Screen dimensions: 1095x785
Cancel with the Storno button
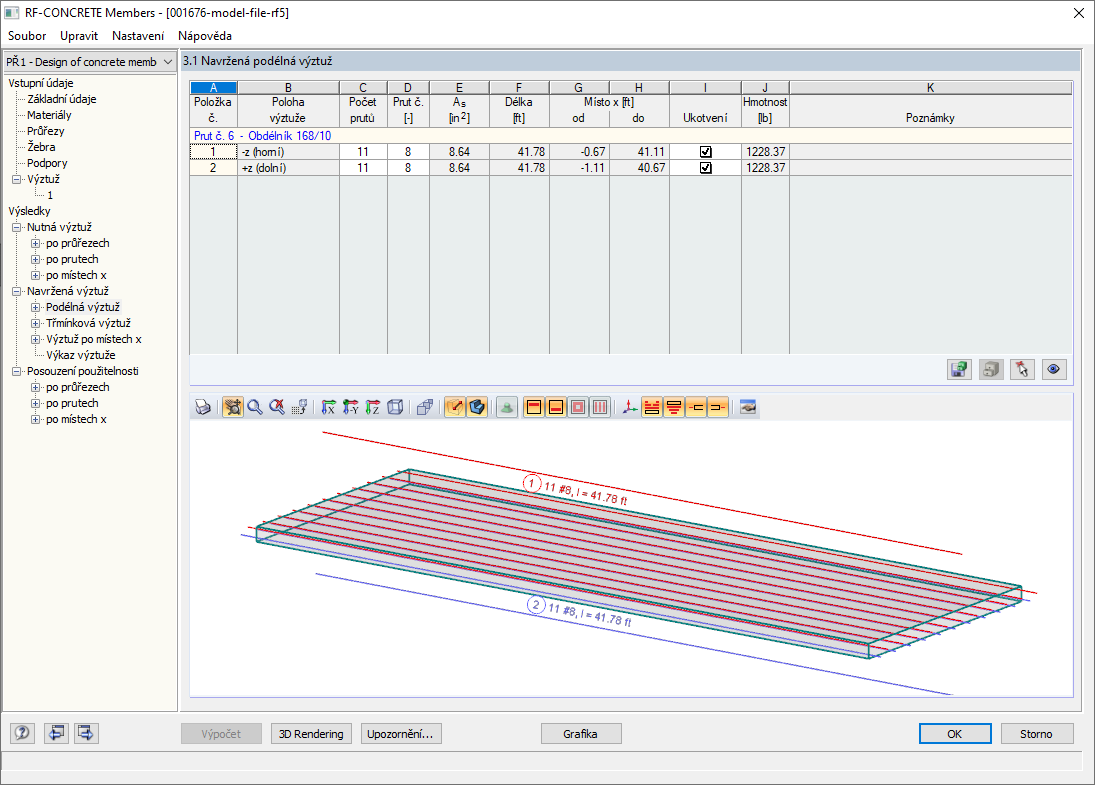[1036, 733]
